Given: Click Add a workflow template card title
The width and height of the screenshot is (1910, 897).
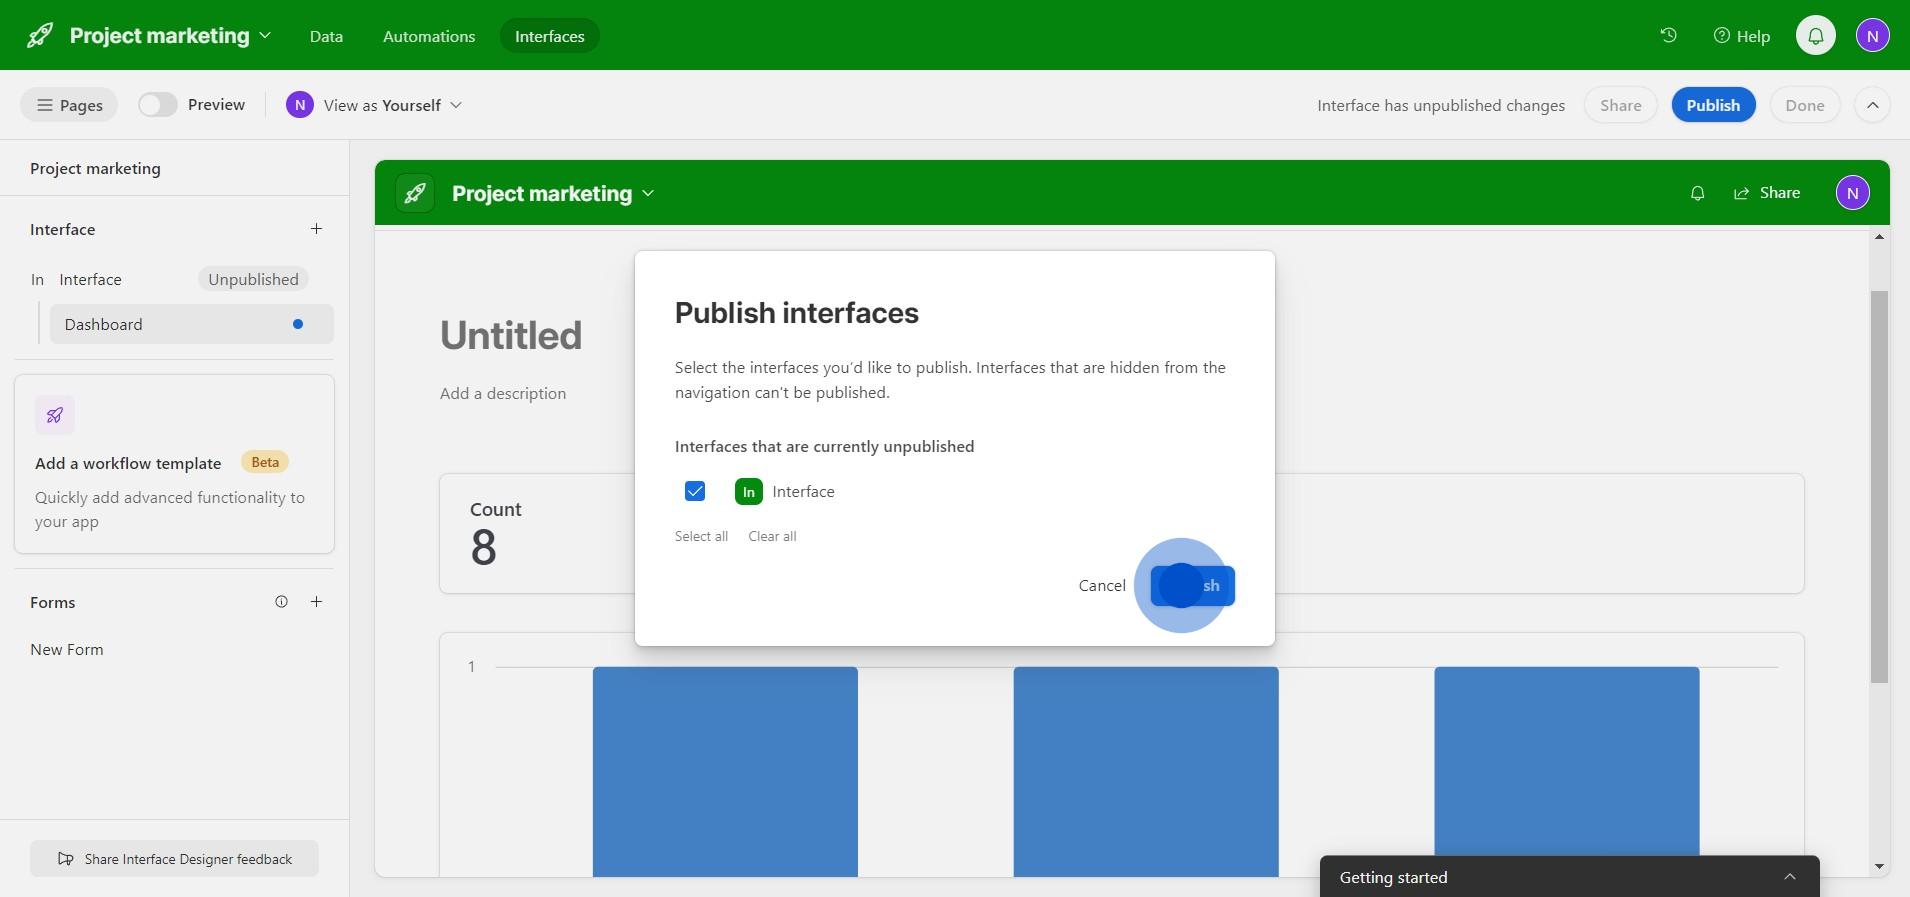Looking at the screenshot, I should [128, 463].
